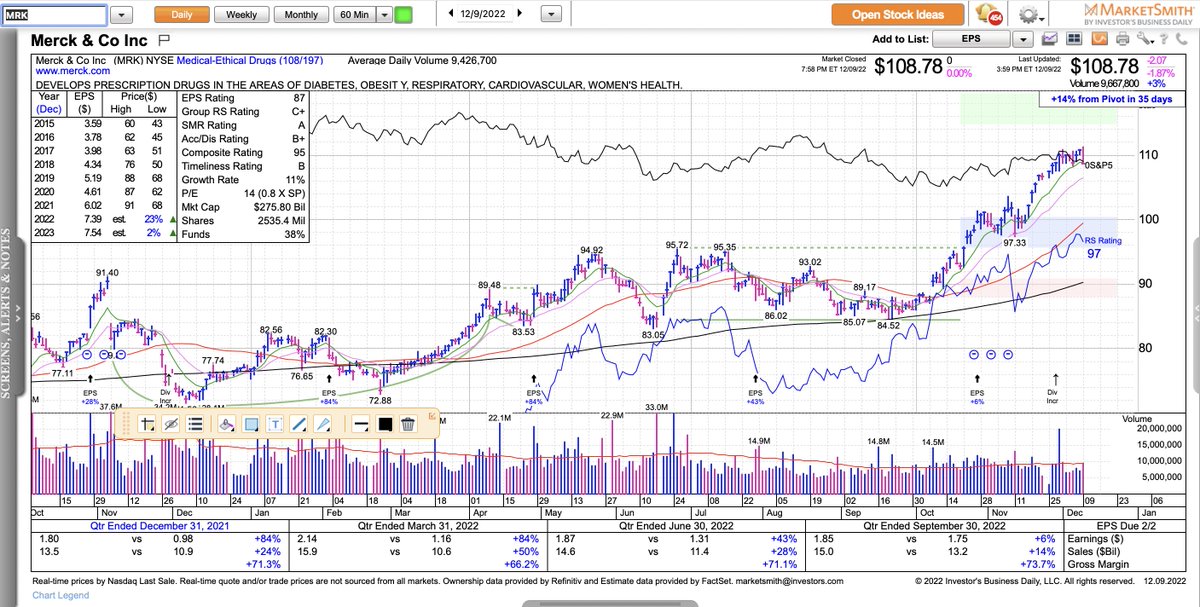This screenshot has height=607, width=1200.
Task: Open the Add to List arrow dropdown
Action: tap(1022, 39)
